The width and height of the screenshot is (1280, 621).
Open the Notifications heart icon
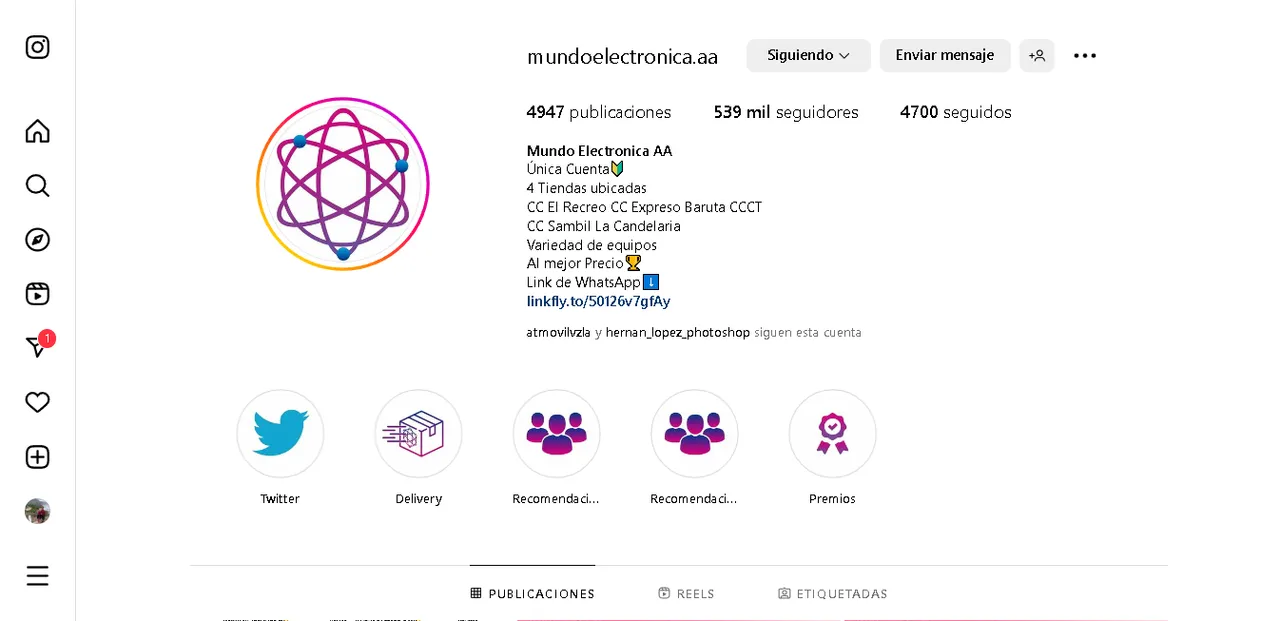pos(37,402)
